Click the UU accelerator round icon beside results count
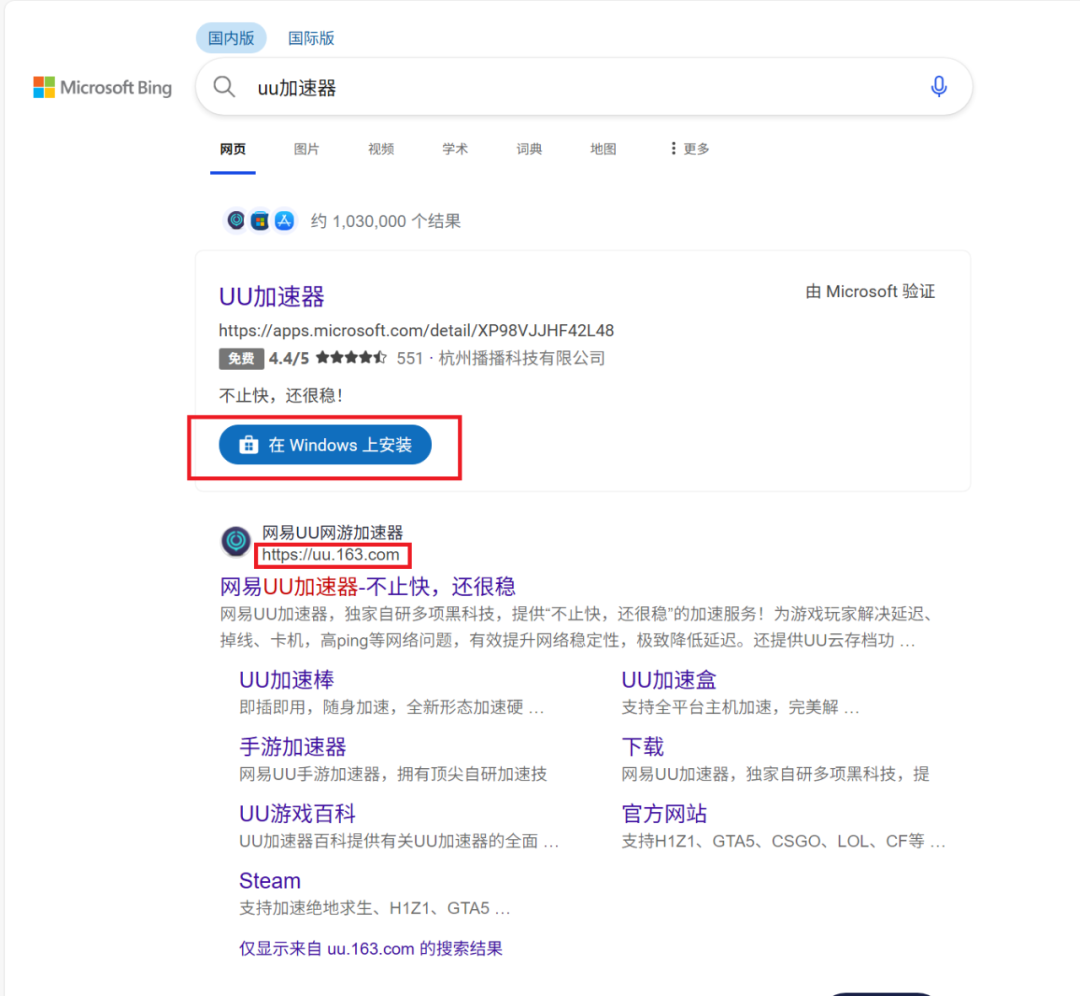 coord(236,220)
